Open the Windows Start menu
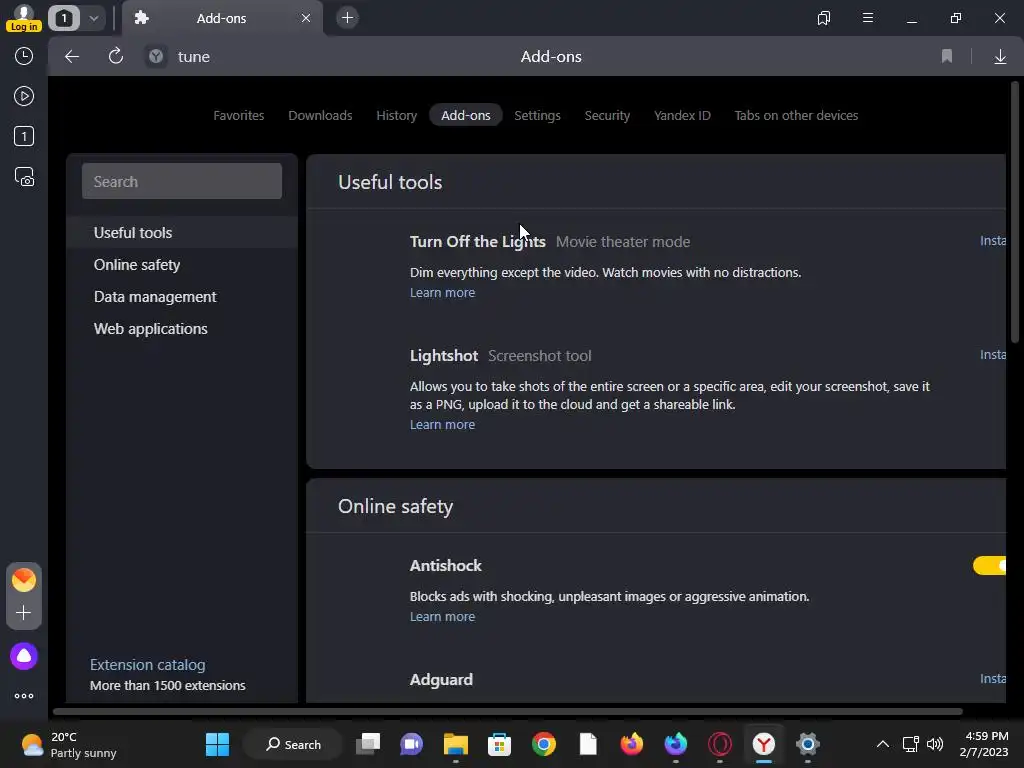Image resolution: width=1024 pixels, height=768 pixels. click(217, 744)
